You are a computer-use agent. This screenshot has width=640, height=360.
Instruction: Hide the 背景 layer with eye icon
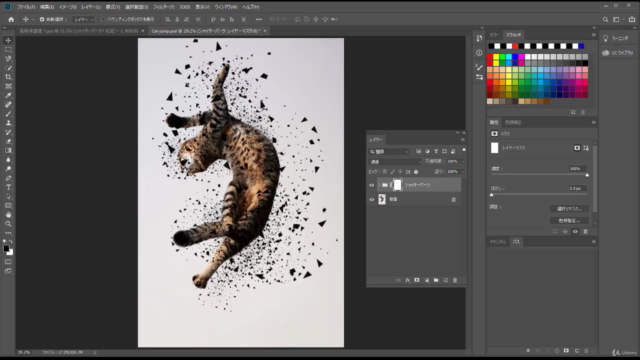pyautogui.click(x=371, y=200)
